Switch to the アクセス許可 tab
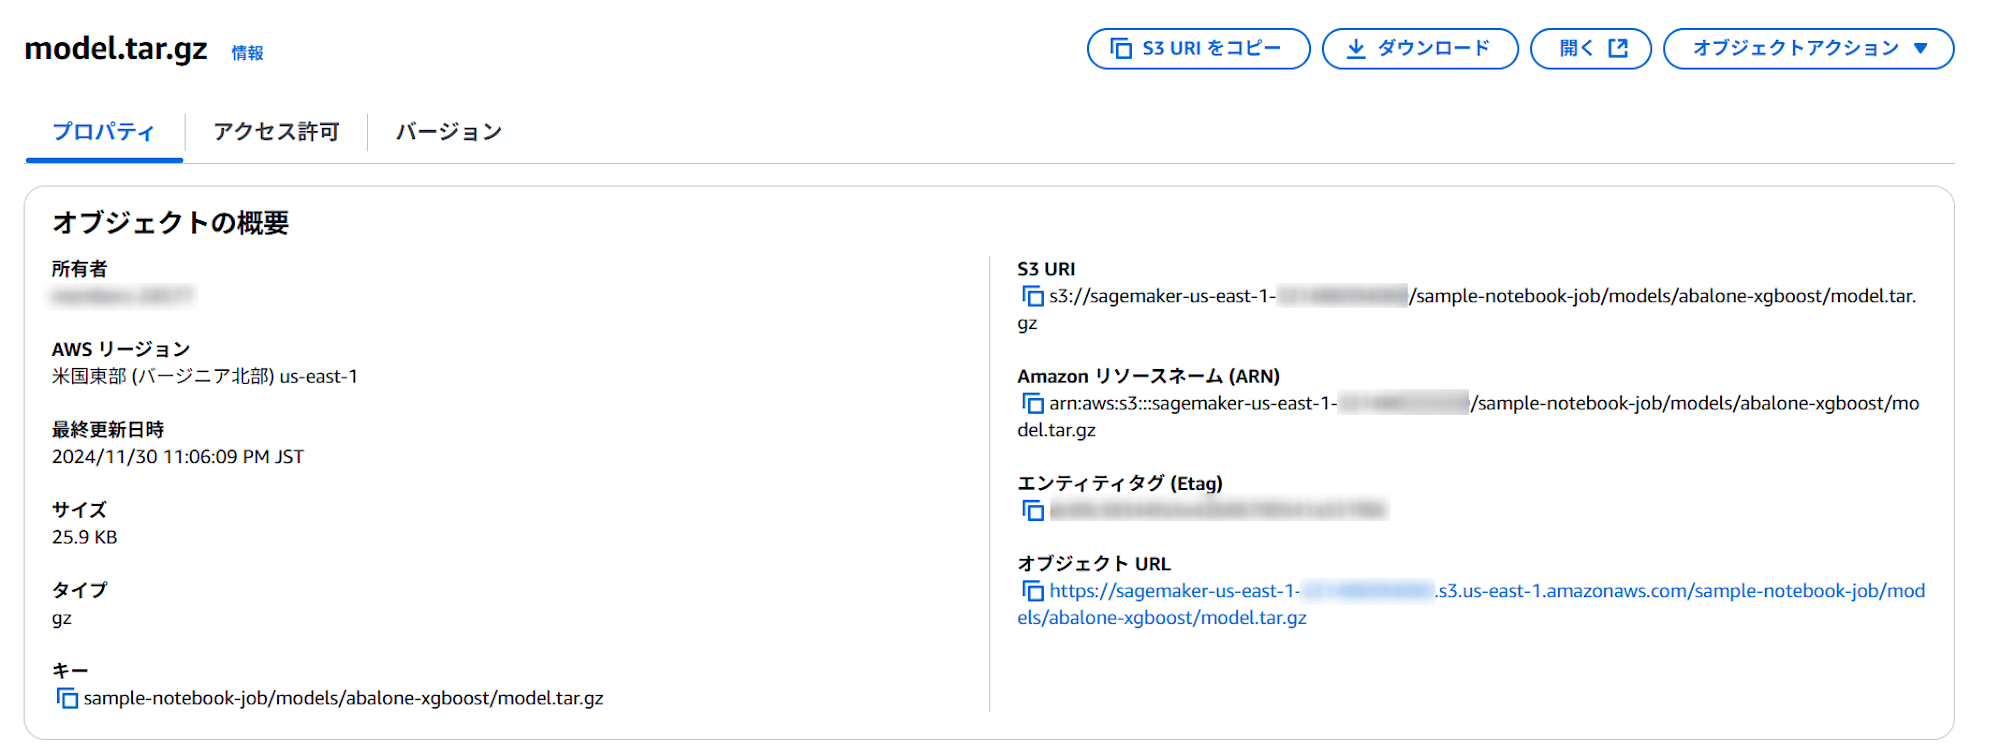This screenshot has height=756, width=2000. (276, 132)
